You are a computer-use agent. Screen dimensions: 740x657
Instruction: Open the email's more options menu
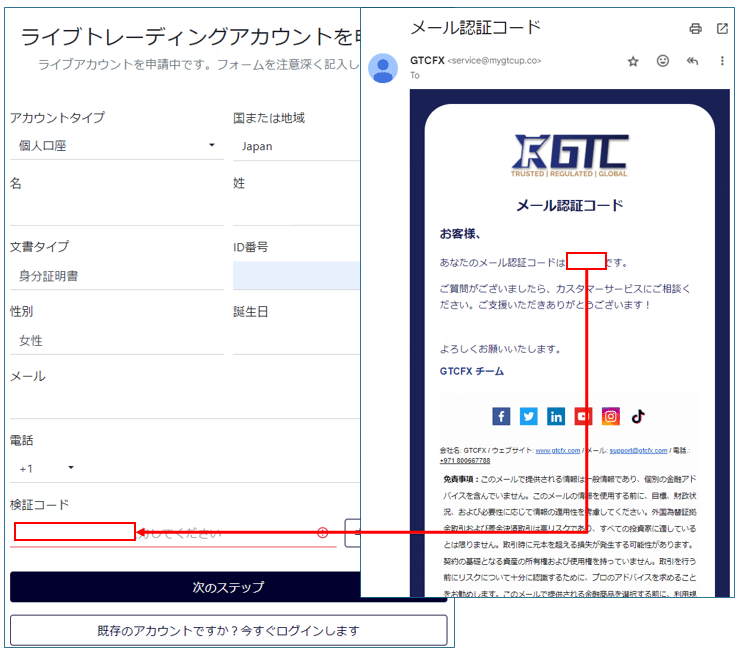point(722,61)
